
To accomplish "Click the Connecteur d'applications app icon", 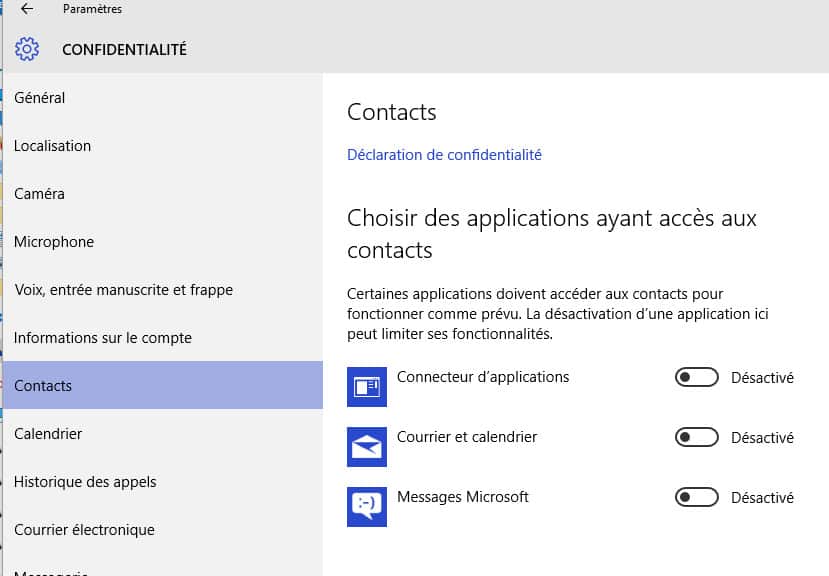I will pyautogui.click(x=367, y=387).
